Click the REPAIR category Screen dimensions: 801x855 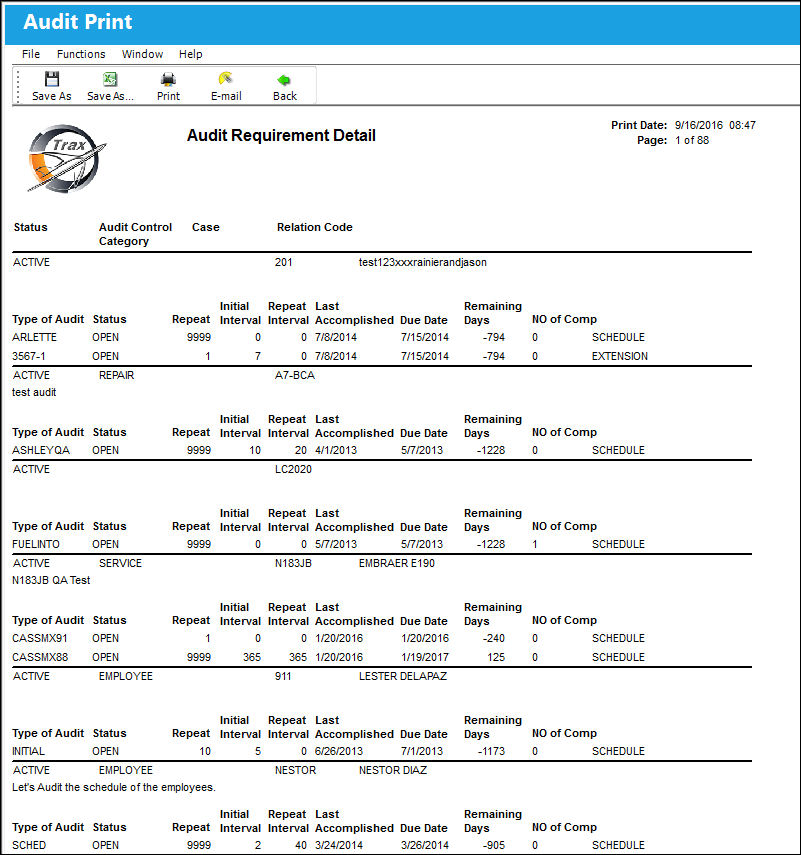(x=117, y=375)
